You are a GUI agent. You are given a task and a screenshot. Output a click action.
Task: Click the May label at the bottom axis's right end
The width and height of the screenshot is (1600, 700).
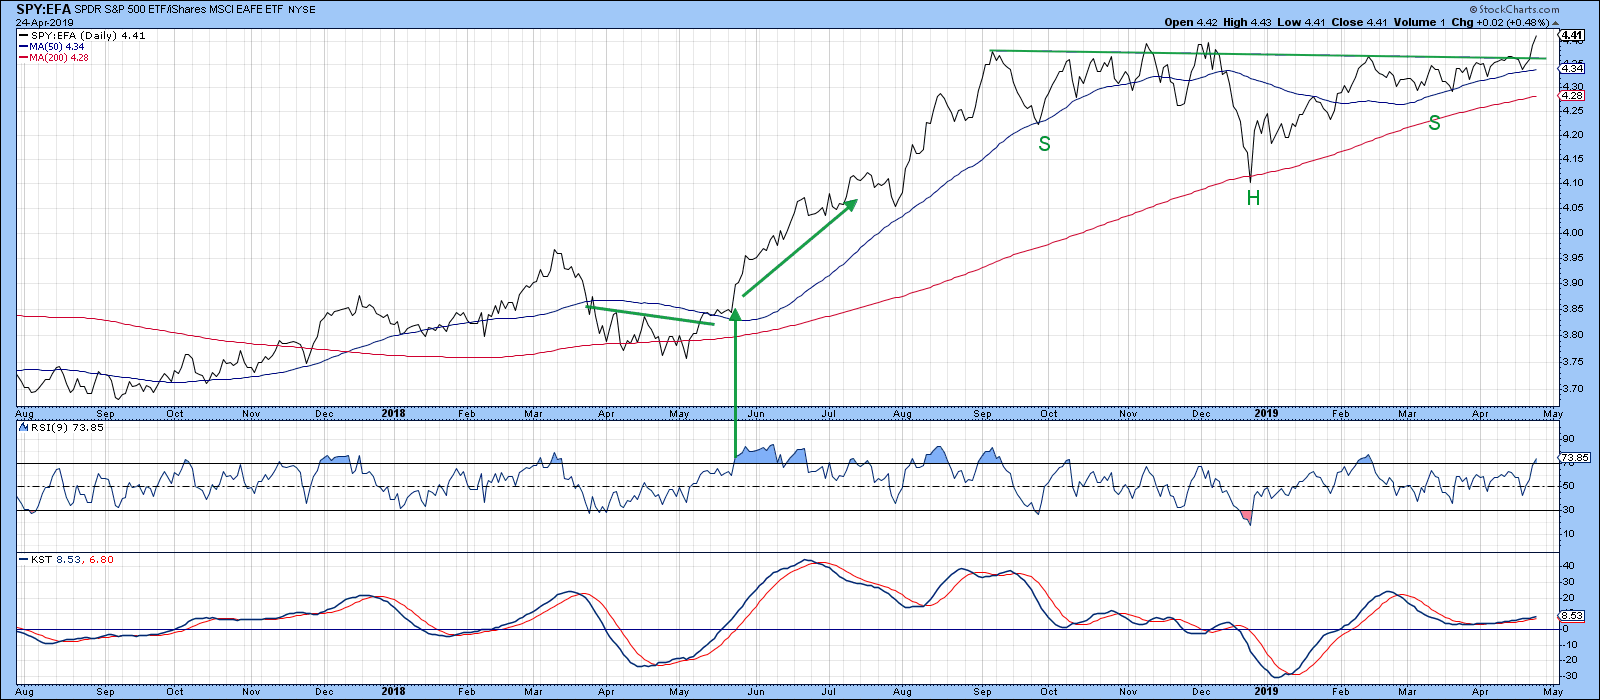click(x=1552, y=691)
